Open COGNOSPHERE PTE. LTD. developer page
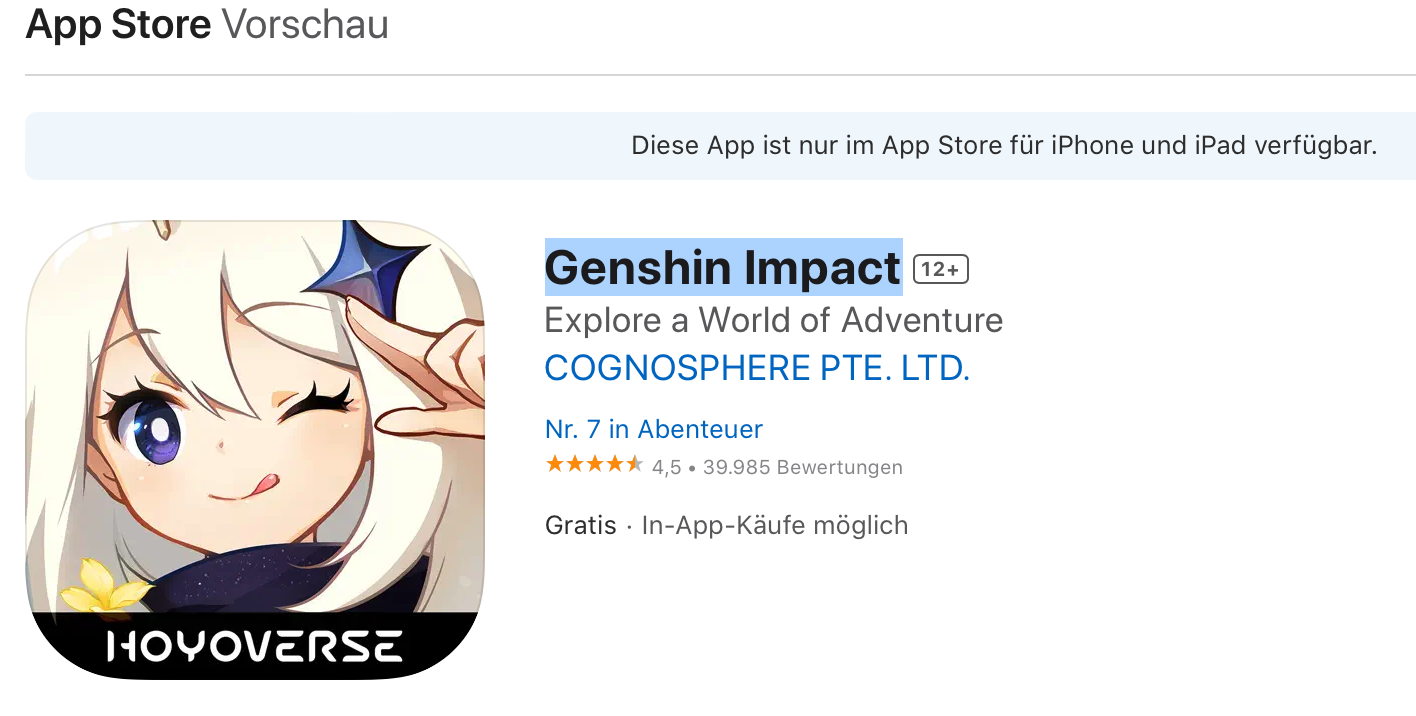Viewport: 1416px width, 716px height. tap(757, 369)
